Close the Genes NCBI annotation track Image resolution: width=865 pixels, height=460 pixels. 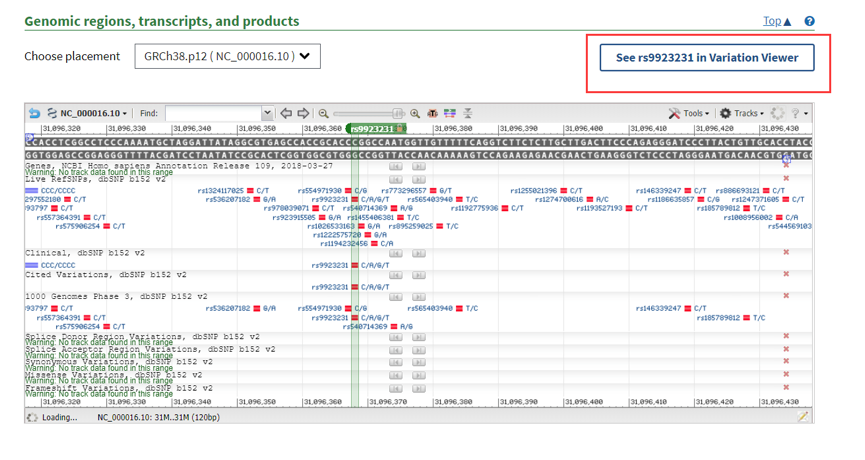(x=786, y=165)
